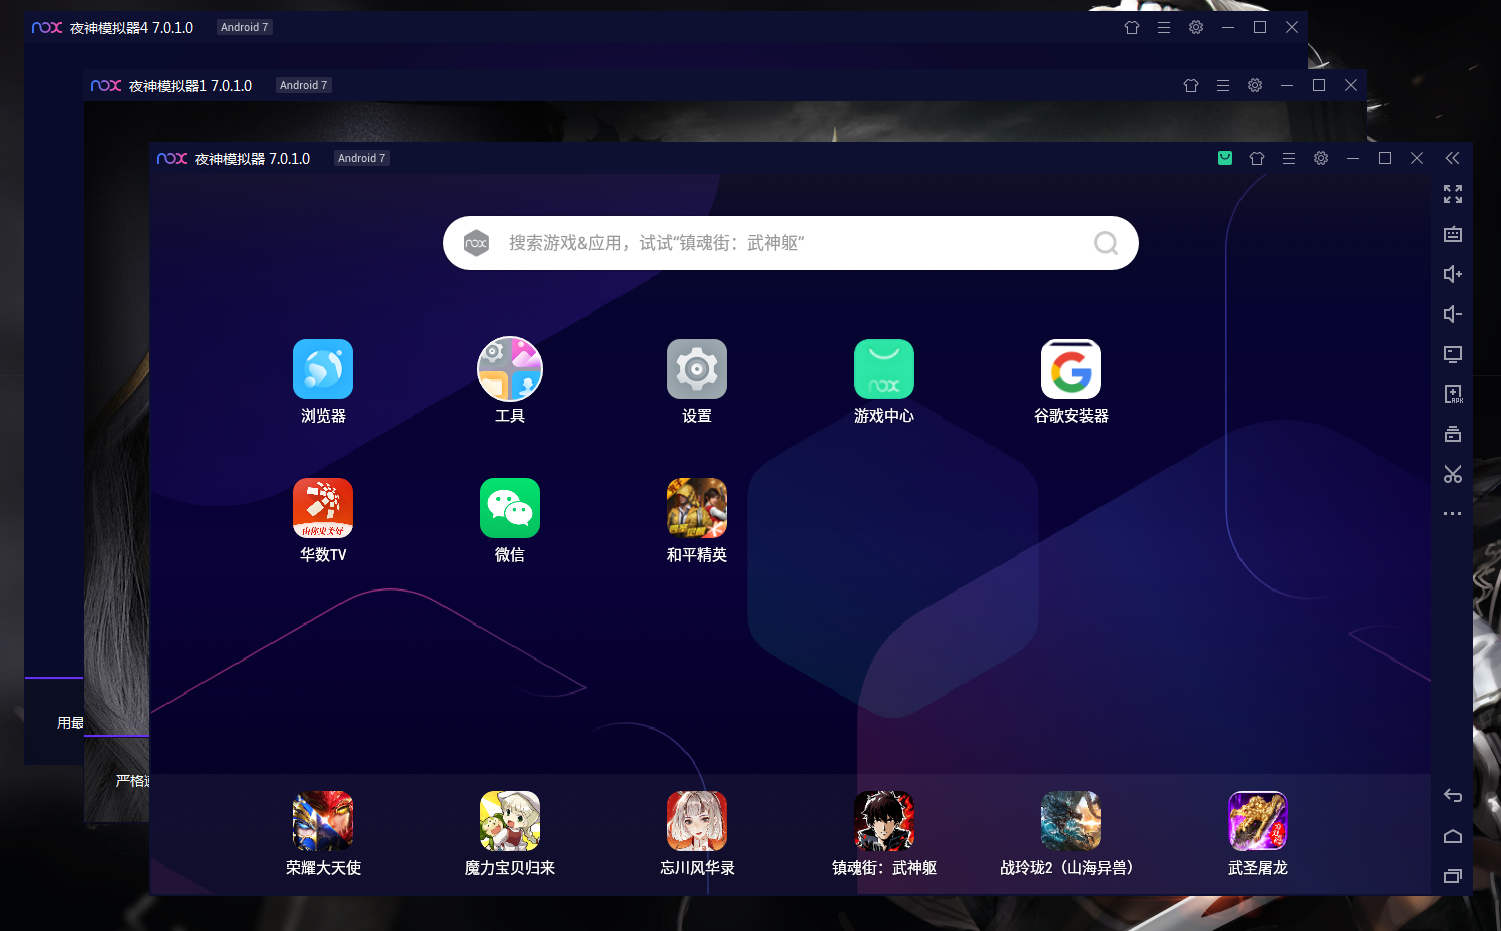1501x931 pixels.
Task: Show recent apps from the sidebar
Action: coord(1453,876)
